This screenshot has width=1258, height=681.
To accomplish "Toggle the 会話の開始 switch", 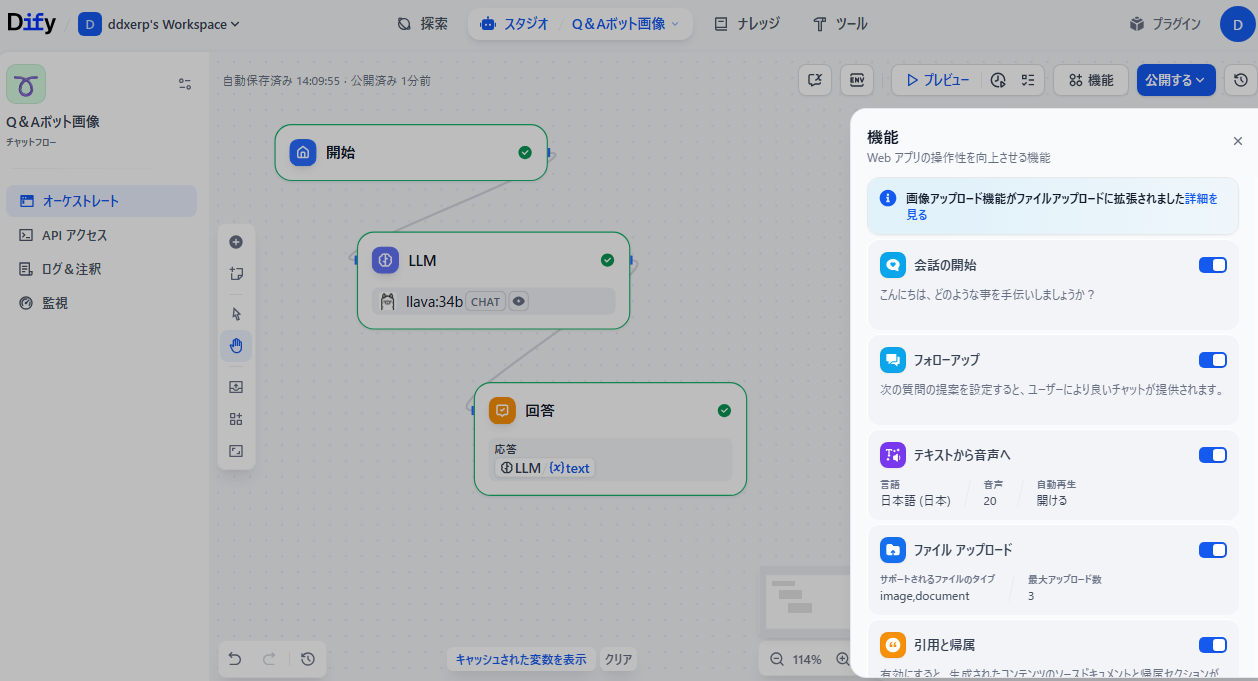I will coord(1213,265).
